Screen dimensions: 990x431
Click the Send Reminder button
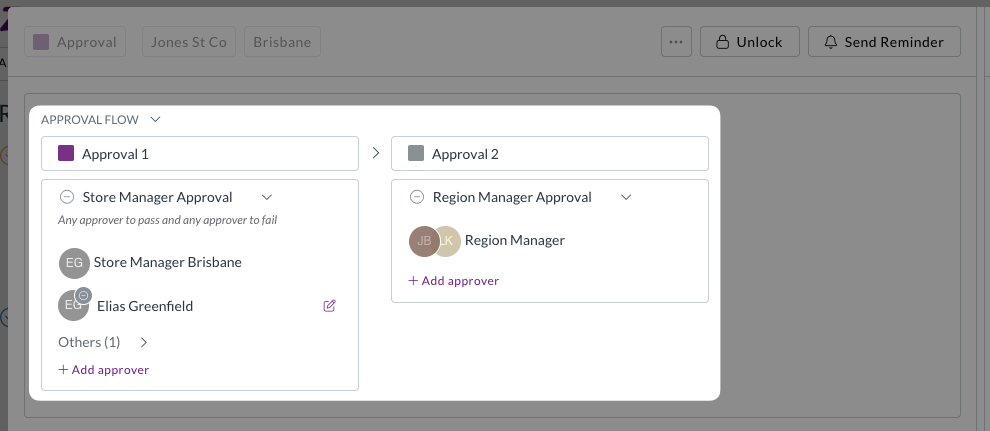(883, 42)
